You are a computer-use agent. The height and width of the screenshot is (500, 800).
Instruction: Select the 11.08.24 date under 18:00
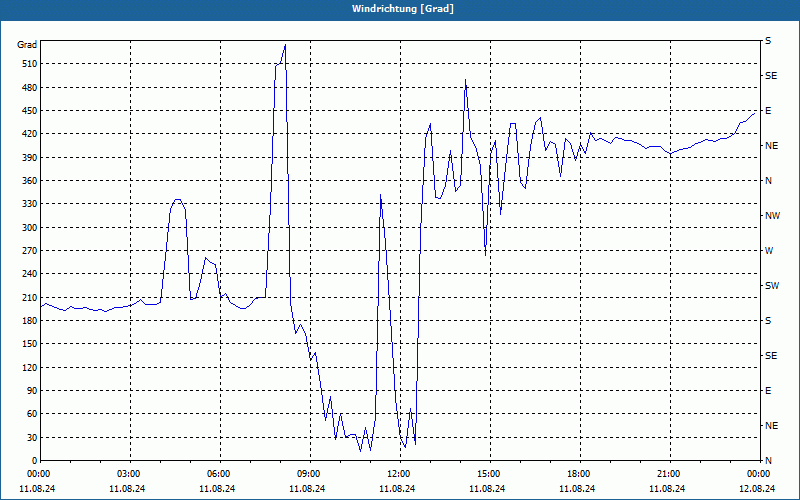[x=577, y=489]
